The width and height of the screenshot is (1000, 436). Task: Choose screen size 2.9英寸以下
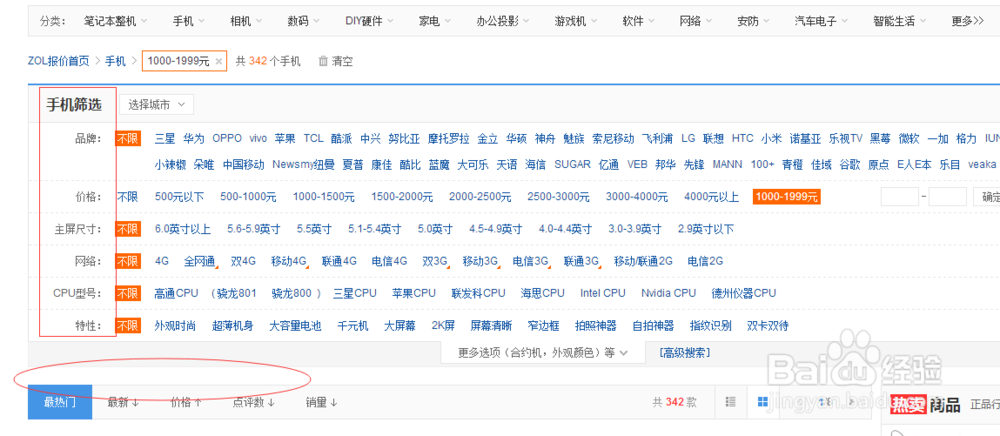pyautogui.click(x=706, y=229)
